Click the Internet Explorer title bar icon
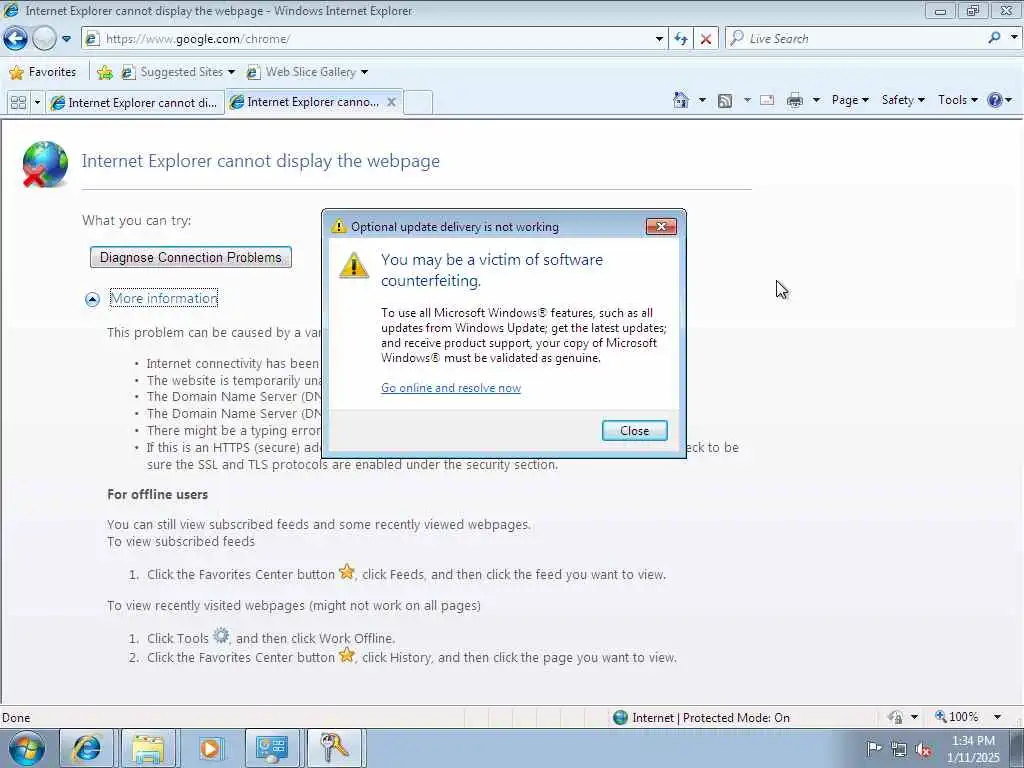Viewport: 1024px width, 768px height. [12, 10]
